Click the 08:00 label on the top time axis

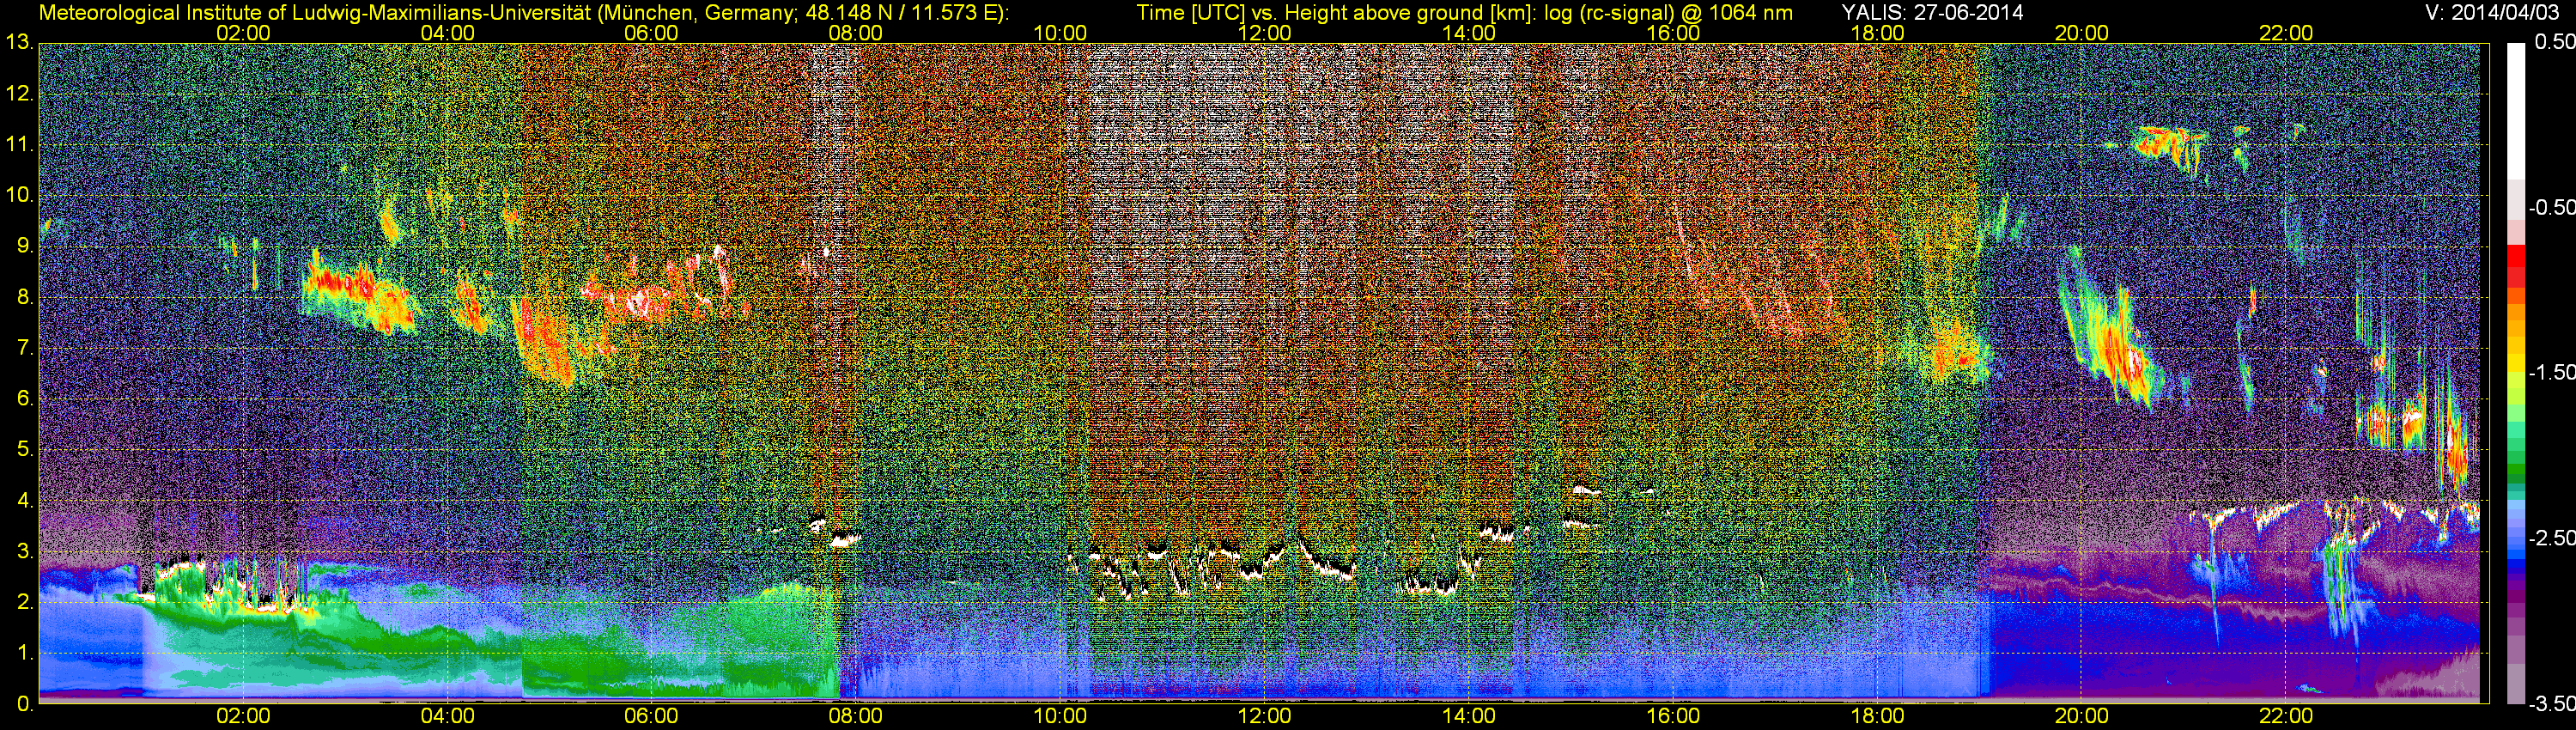click(x=855, y=32)
